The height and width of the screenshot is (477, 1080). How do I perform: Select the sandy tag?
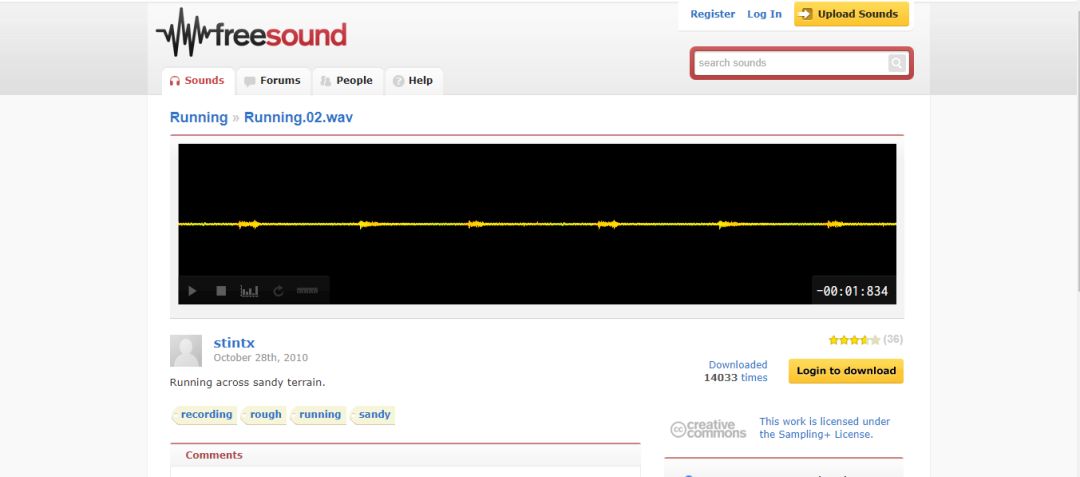tap(373, 415)
